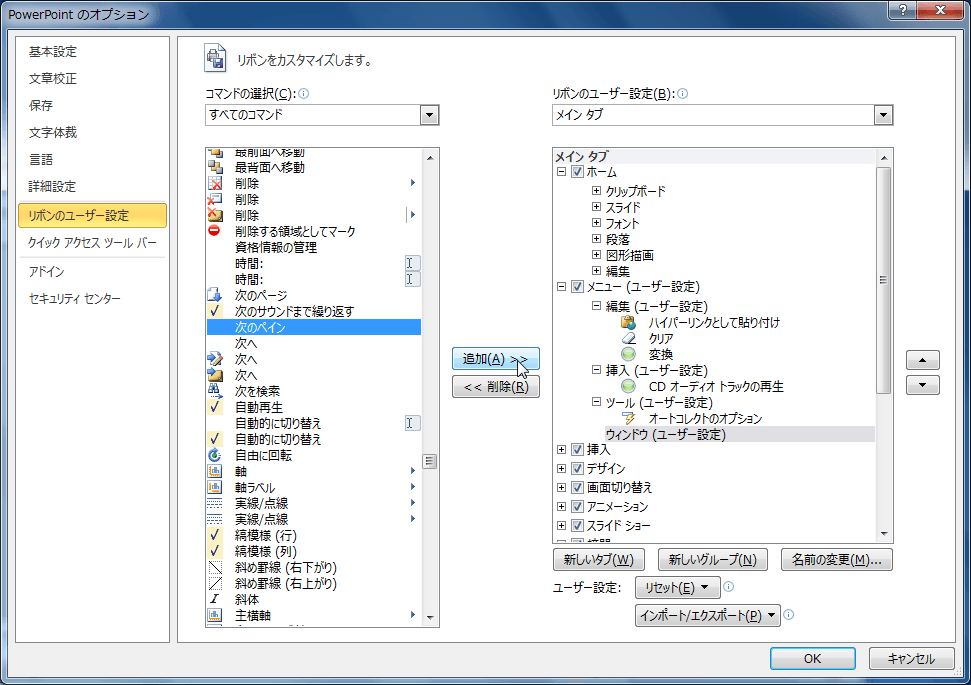Click the green circle icon beside 変換
The height and width of the screenshot is (685, 971).
[x=628, y=354]
